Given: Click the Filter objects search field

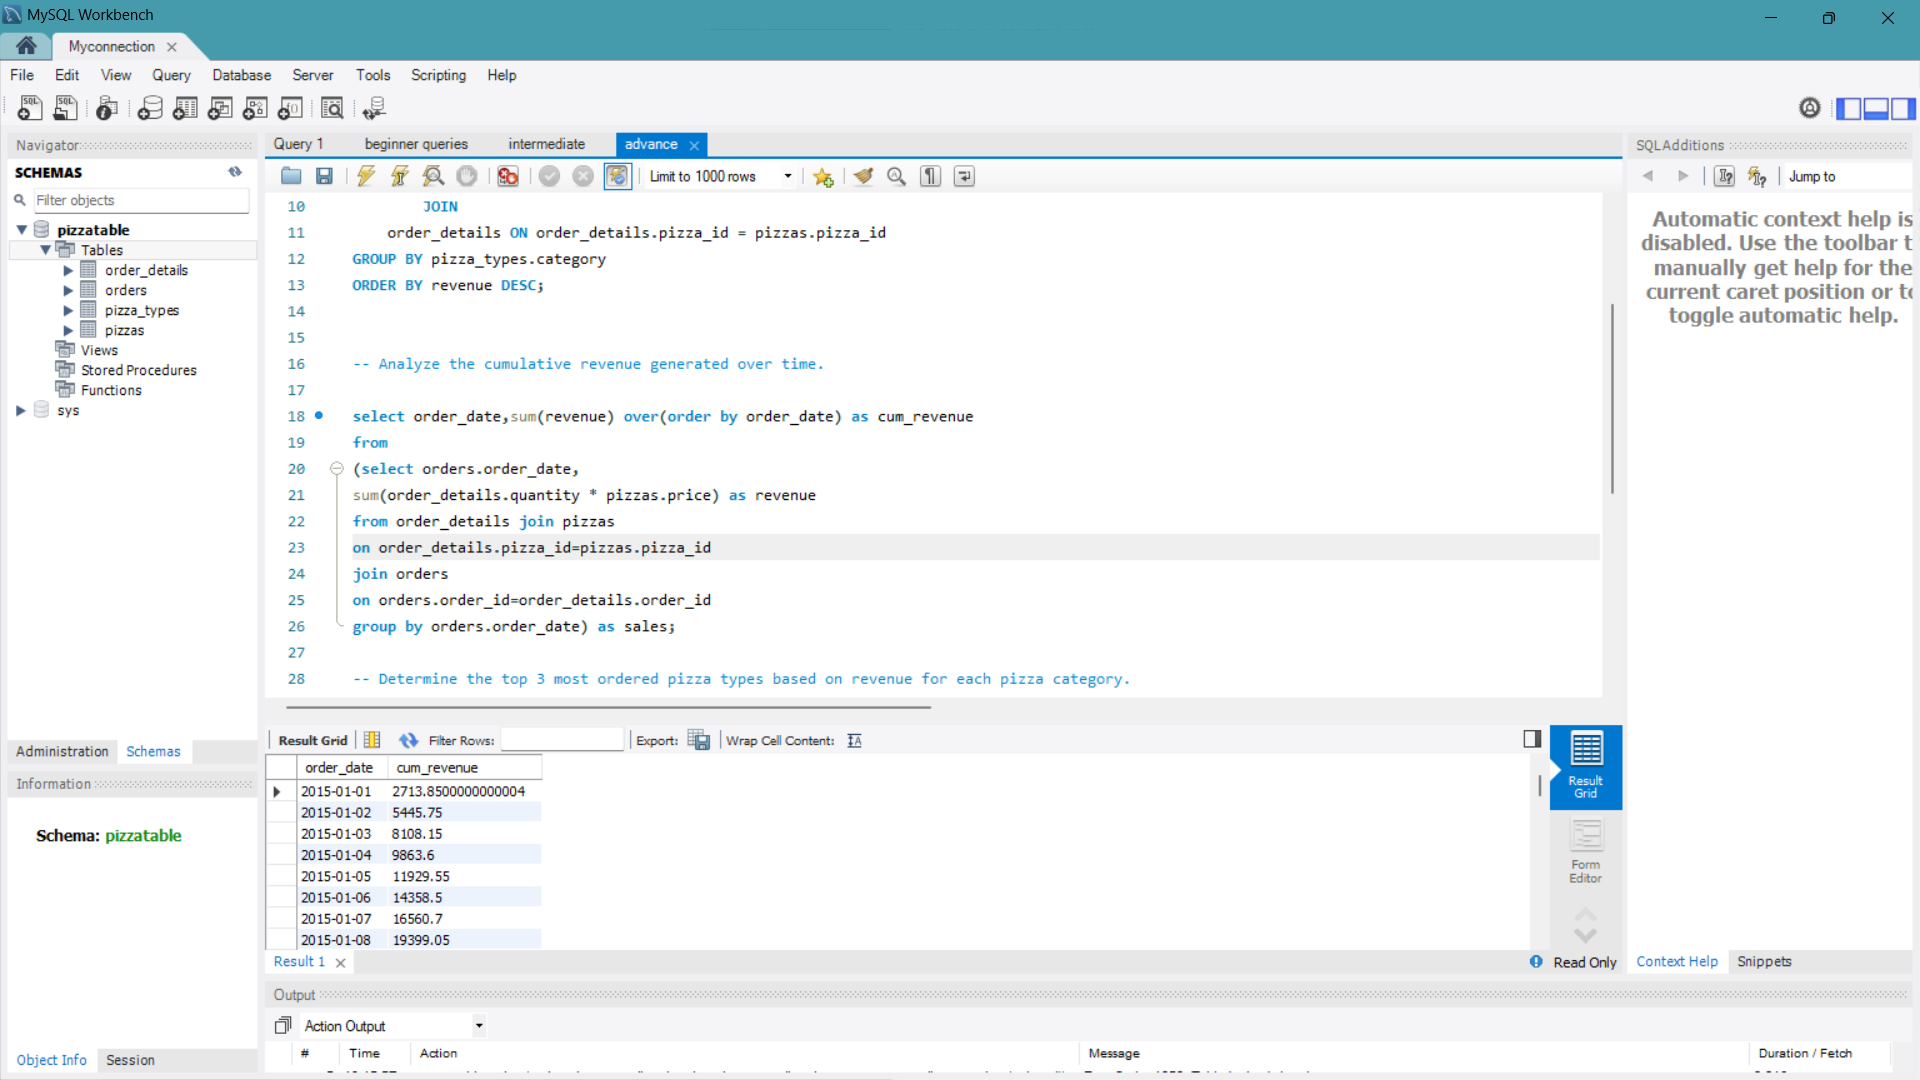Looking at the screenshot, I should 141,200.
